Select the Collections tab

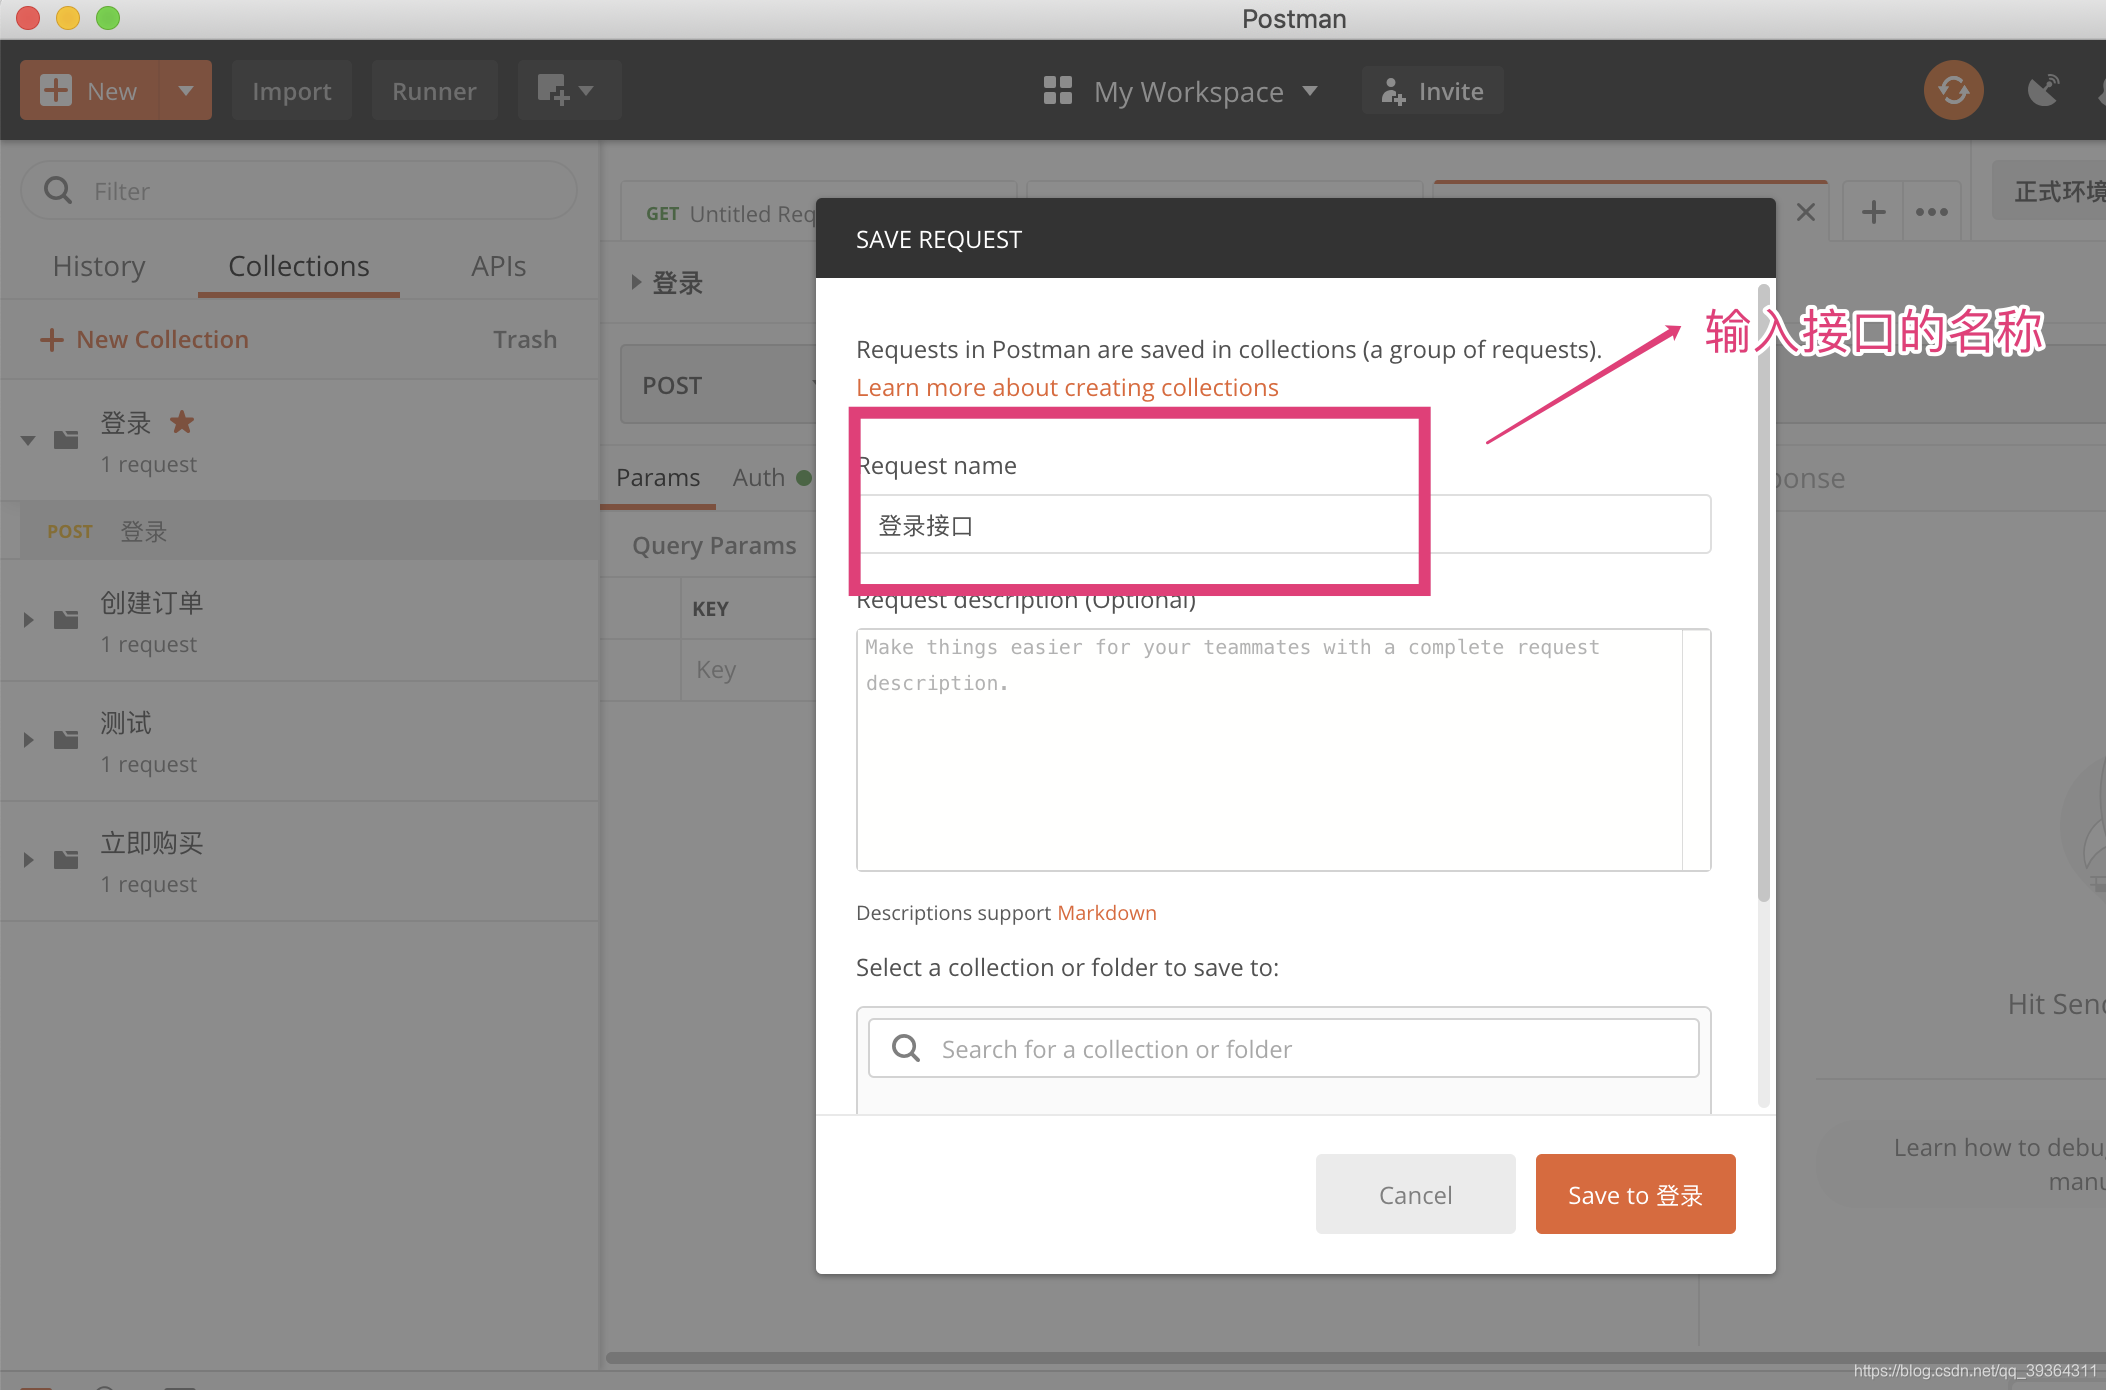point(298,267)
